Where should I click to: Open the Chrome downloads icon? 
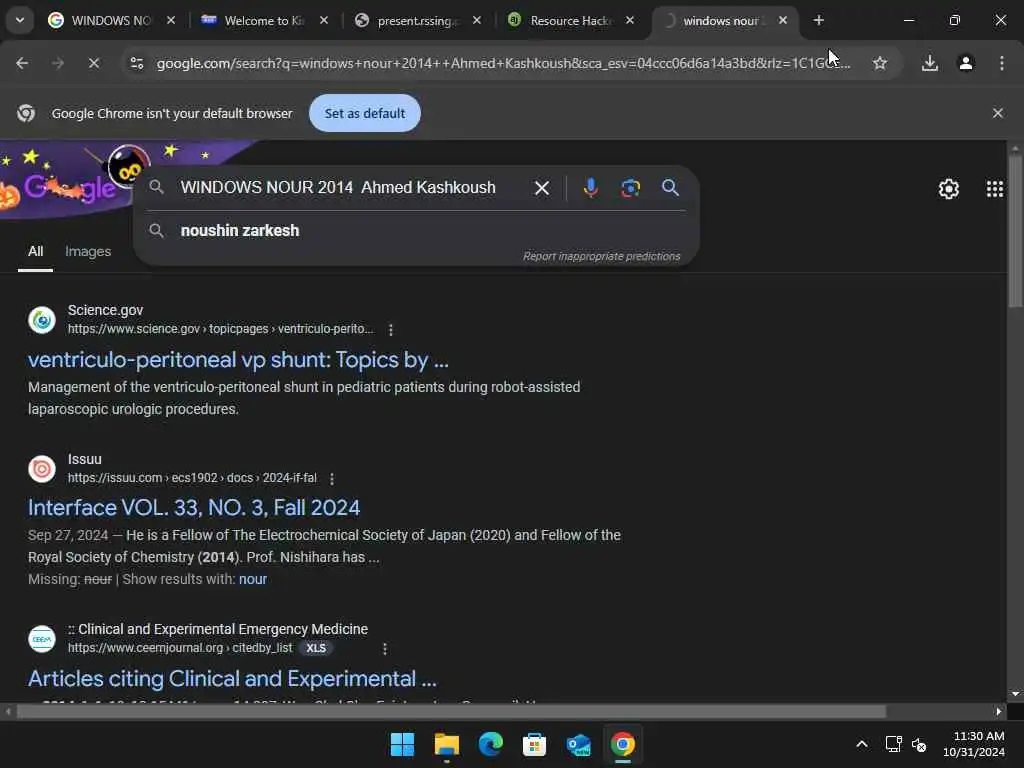coord(929,63)
